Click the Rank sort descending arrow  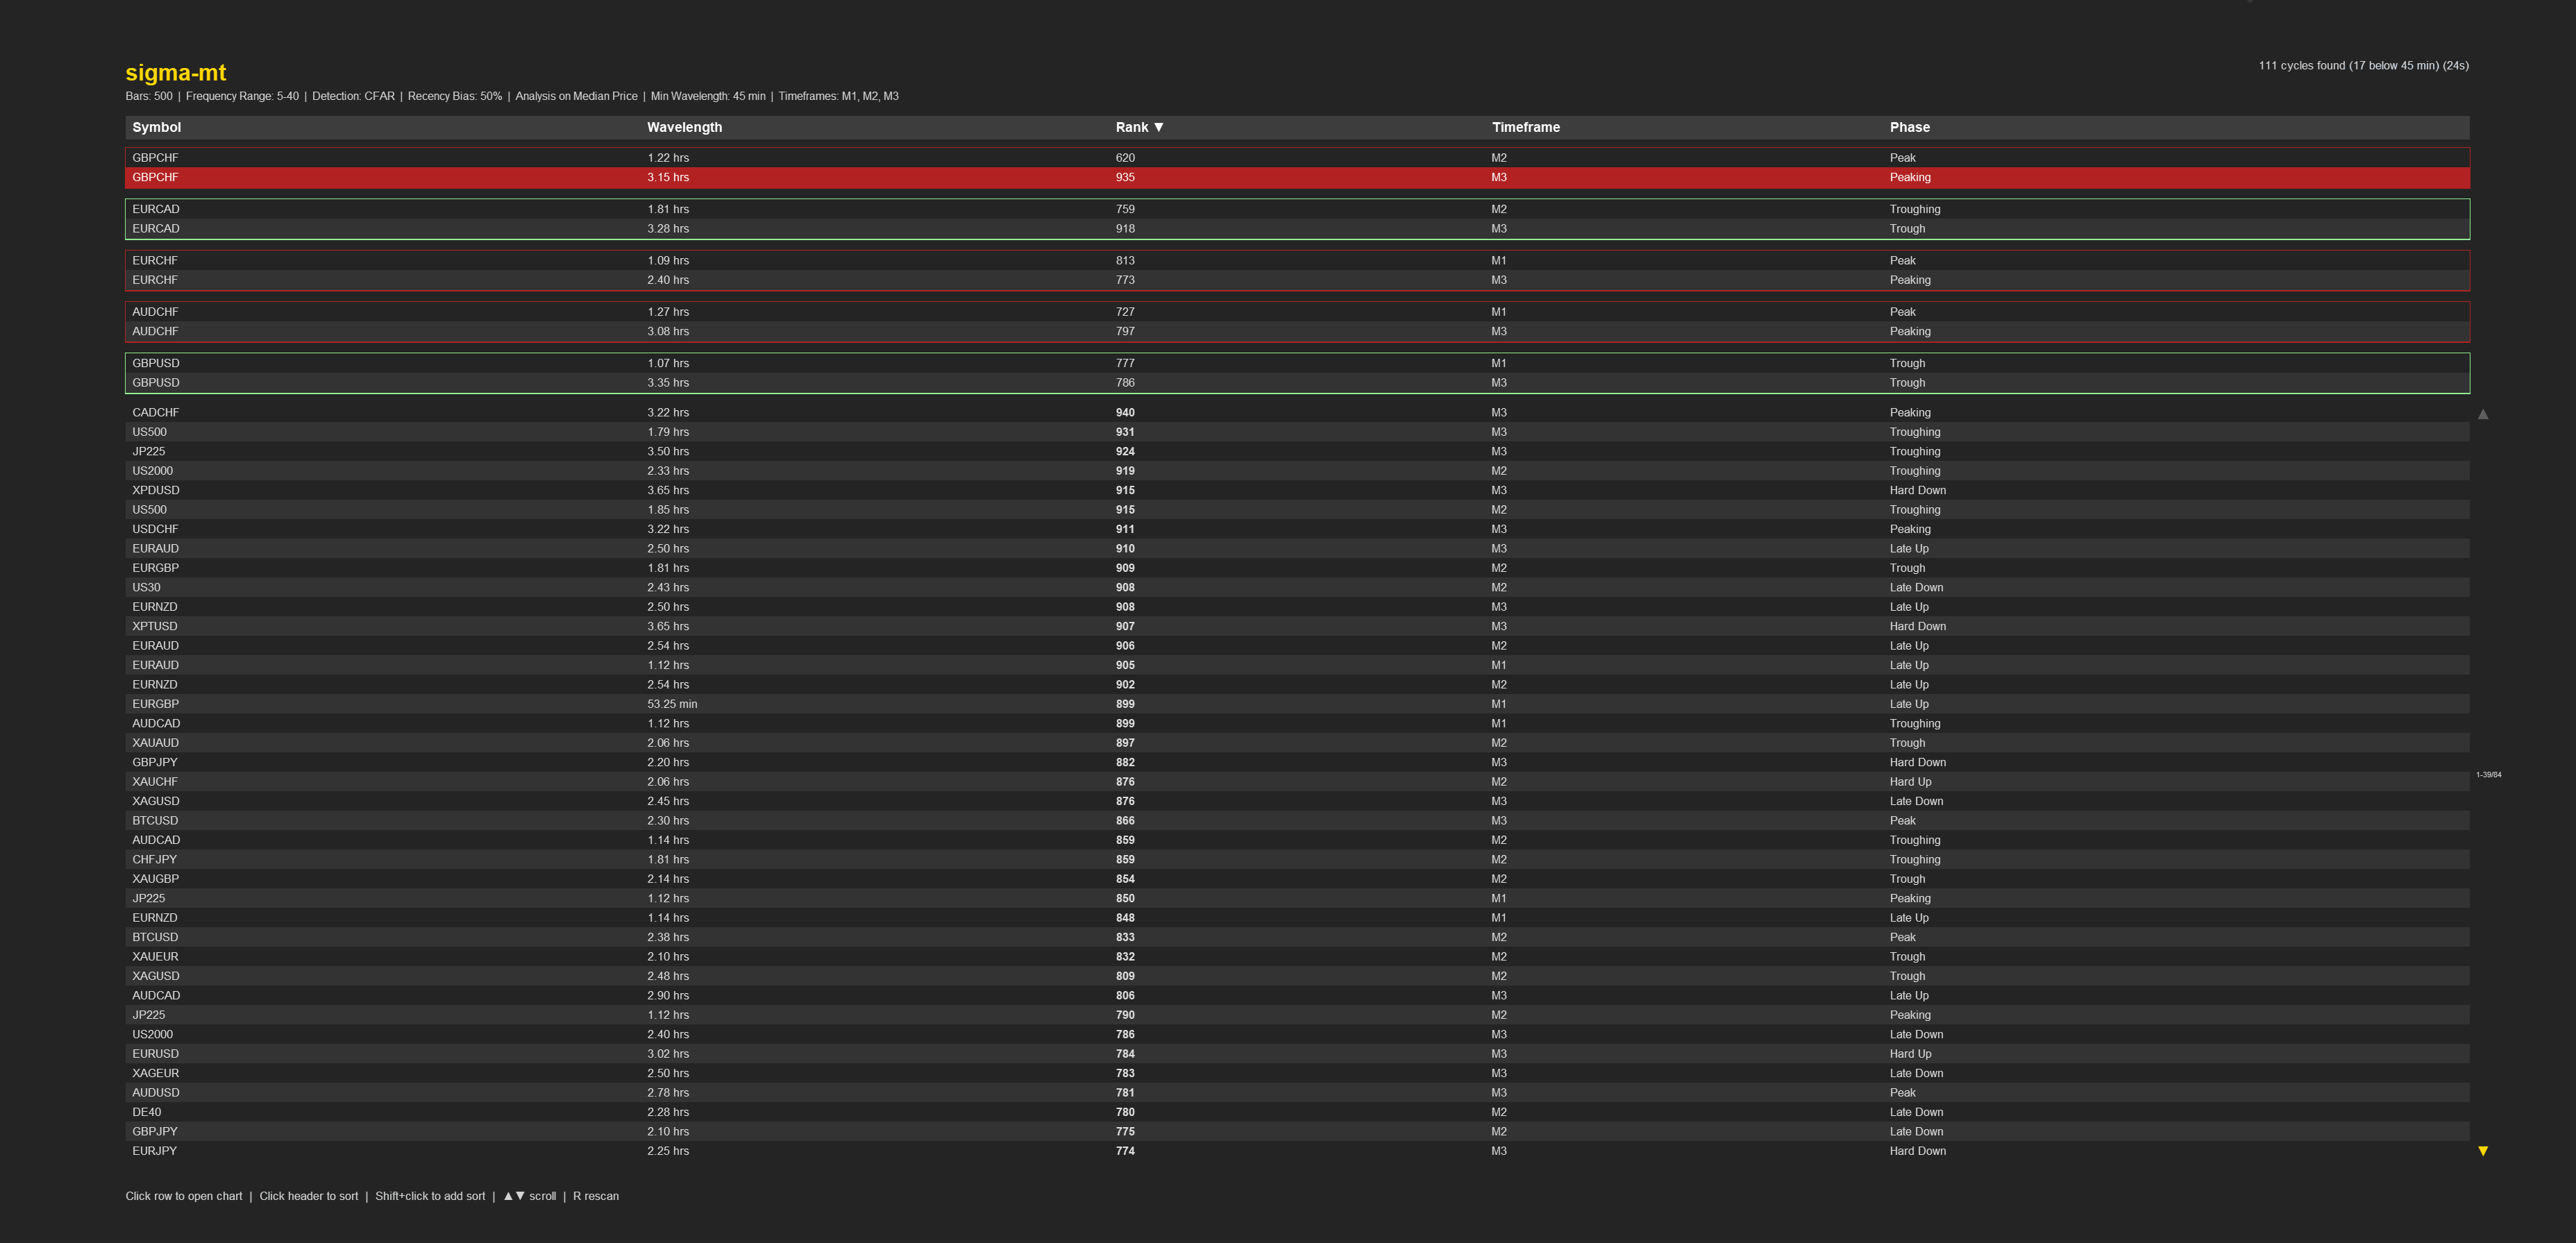[x=1158, y=127]
